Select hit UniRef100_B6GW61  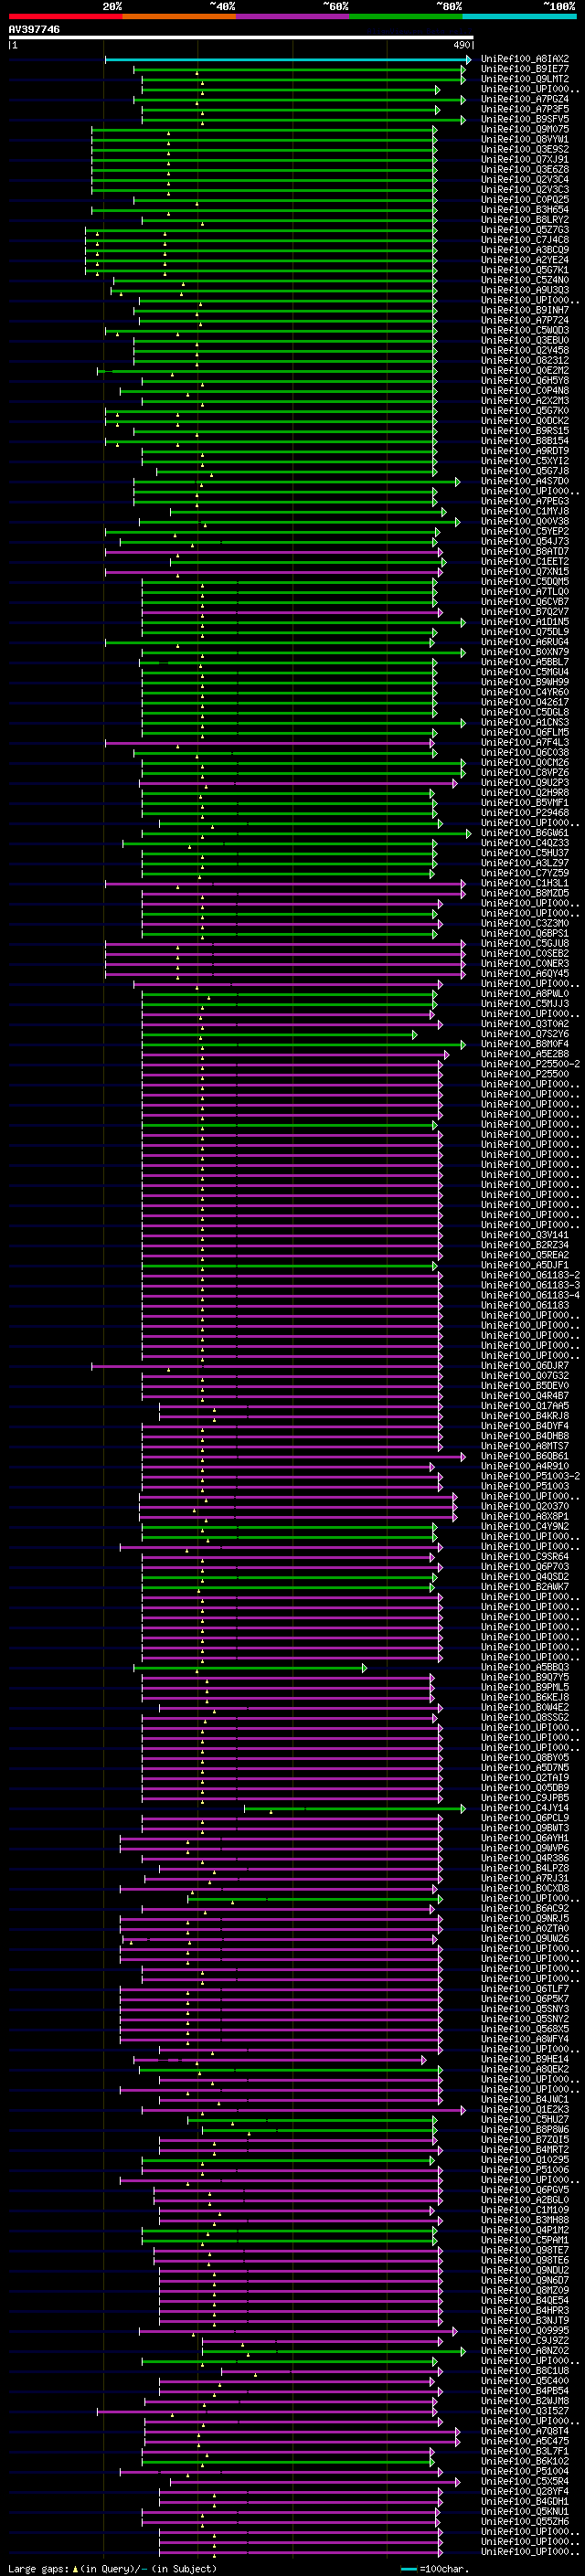(x=525, y=833)
